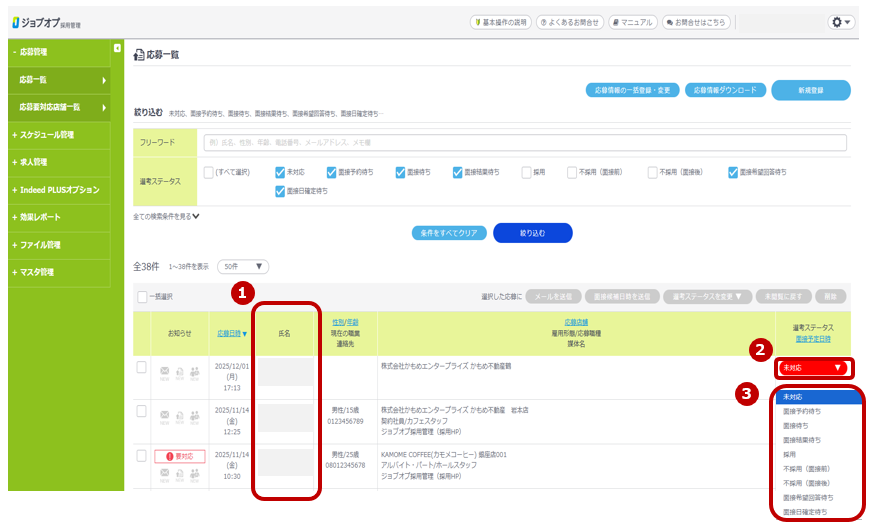Click the 絞り込む filter button
The width and height of the screenshot is (873, 527).
[532, 232]
